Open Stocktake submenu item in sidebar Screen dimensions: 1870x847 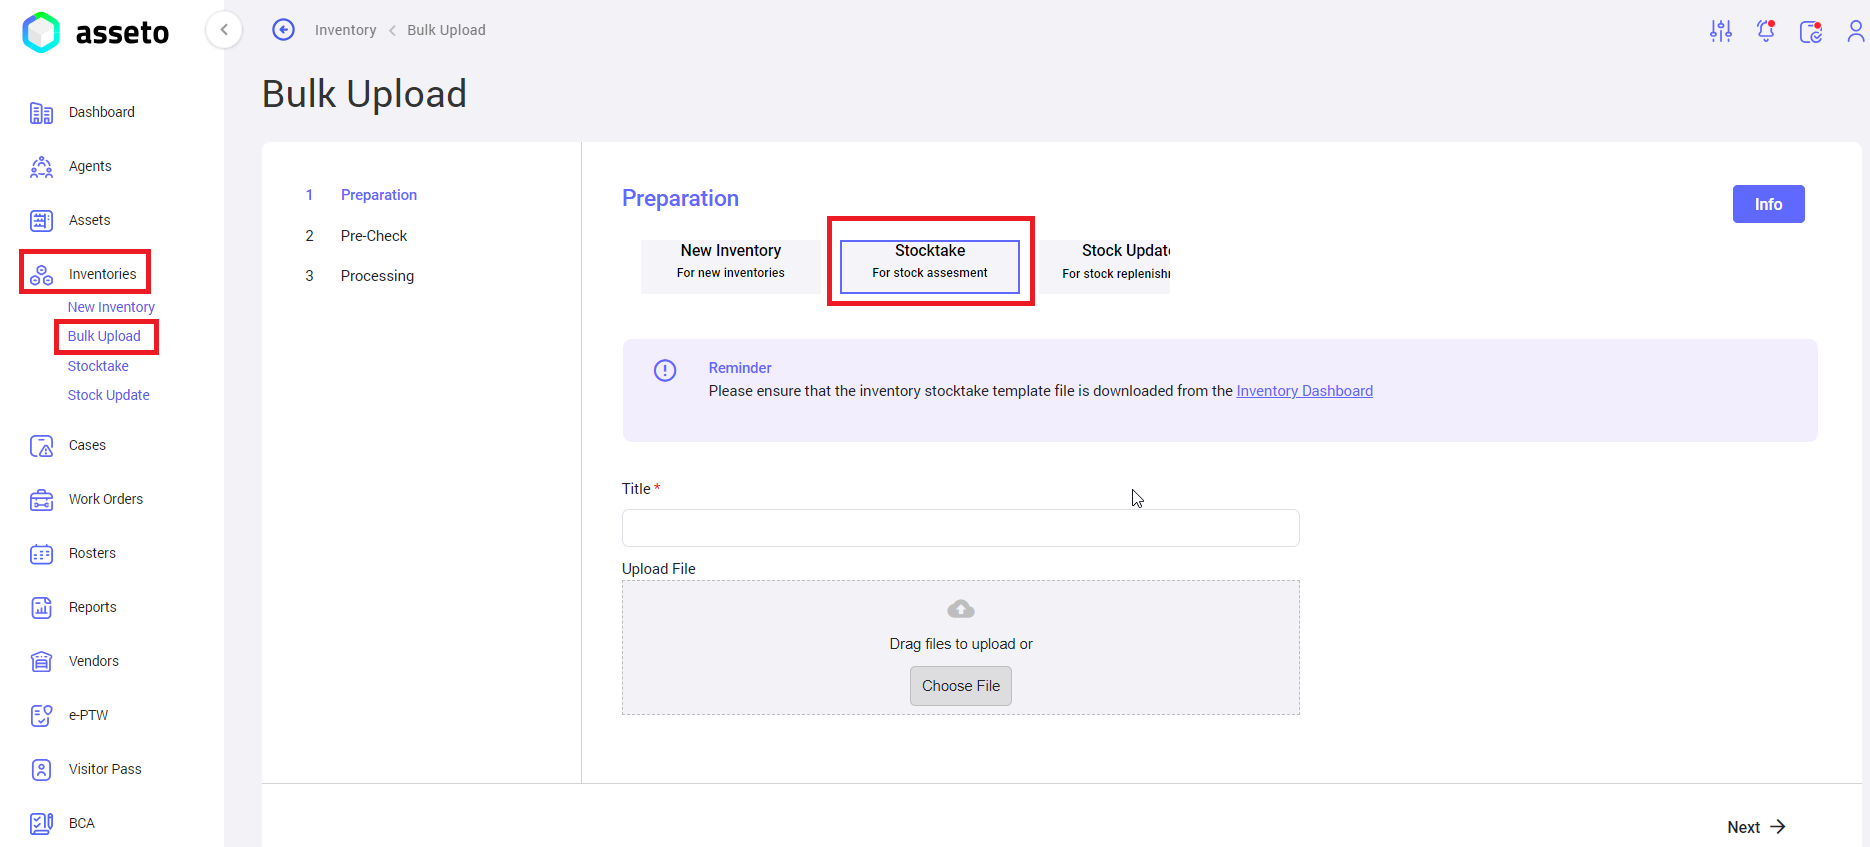(98, 366)
